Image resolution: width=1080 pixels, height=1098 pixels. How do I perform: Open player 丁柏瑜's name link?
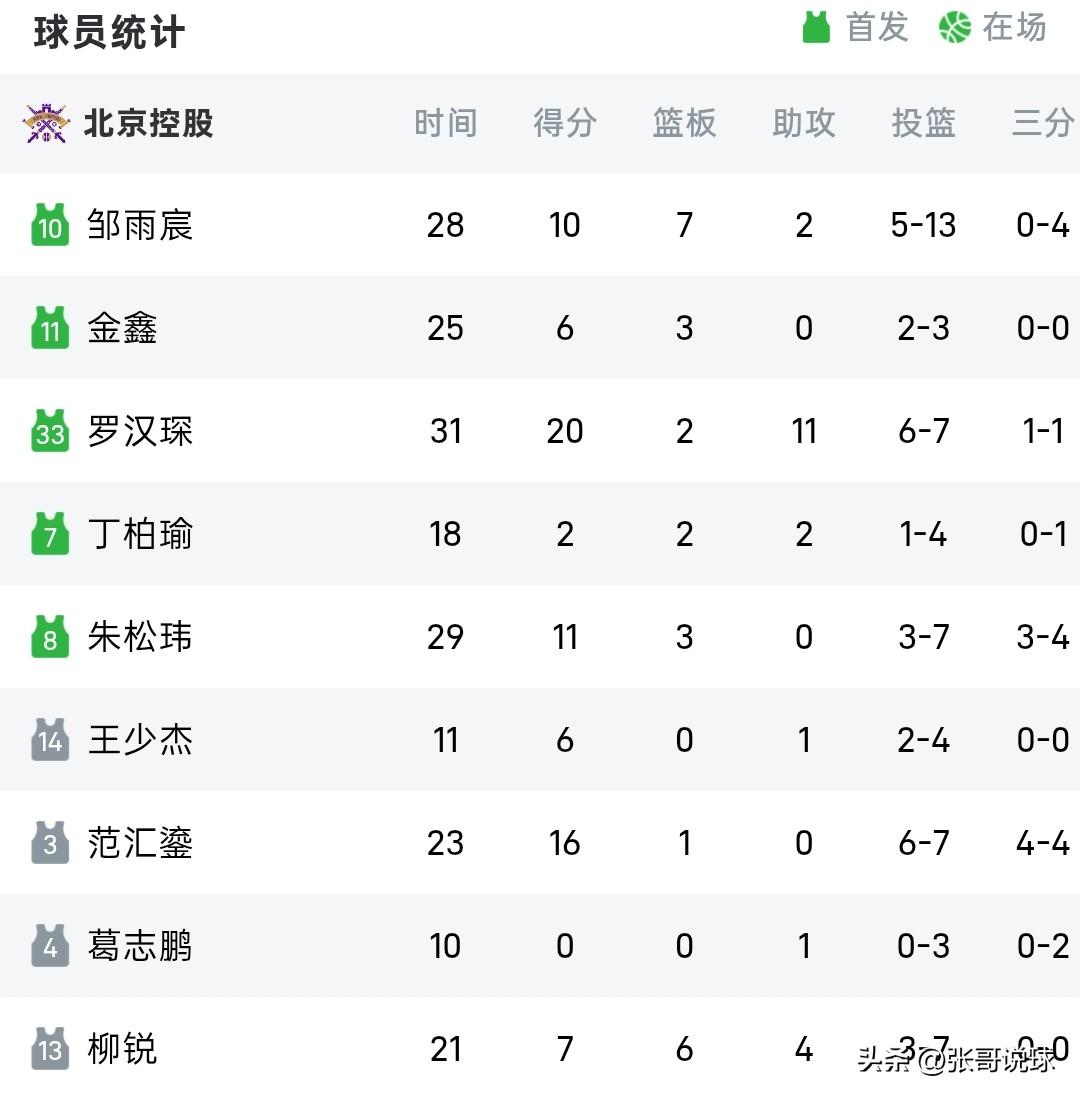(140, 534)
